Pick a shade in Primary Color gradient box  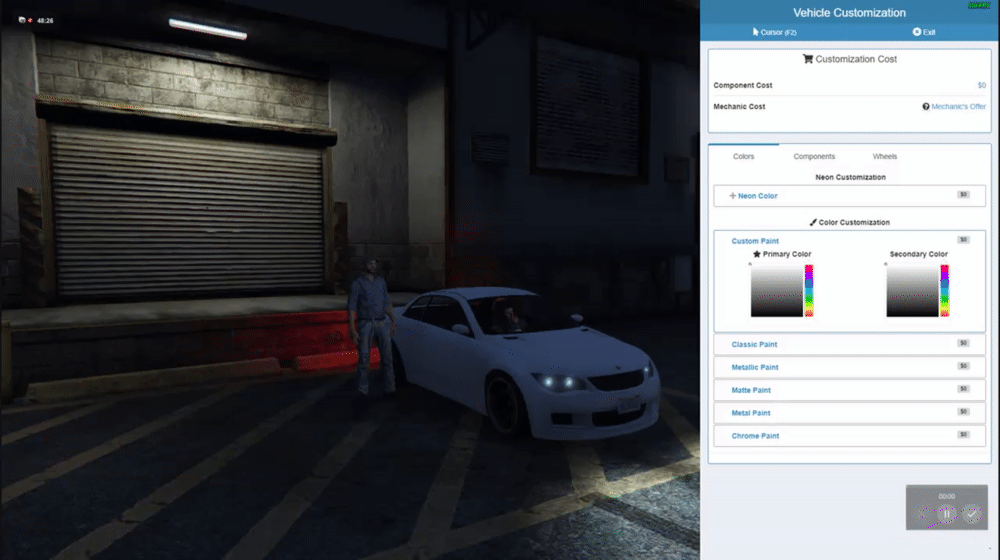click(x=776, y=291)
